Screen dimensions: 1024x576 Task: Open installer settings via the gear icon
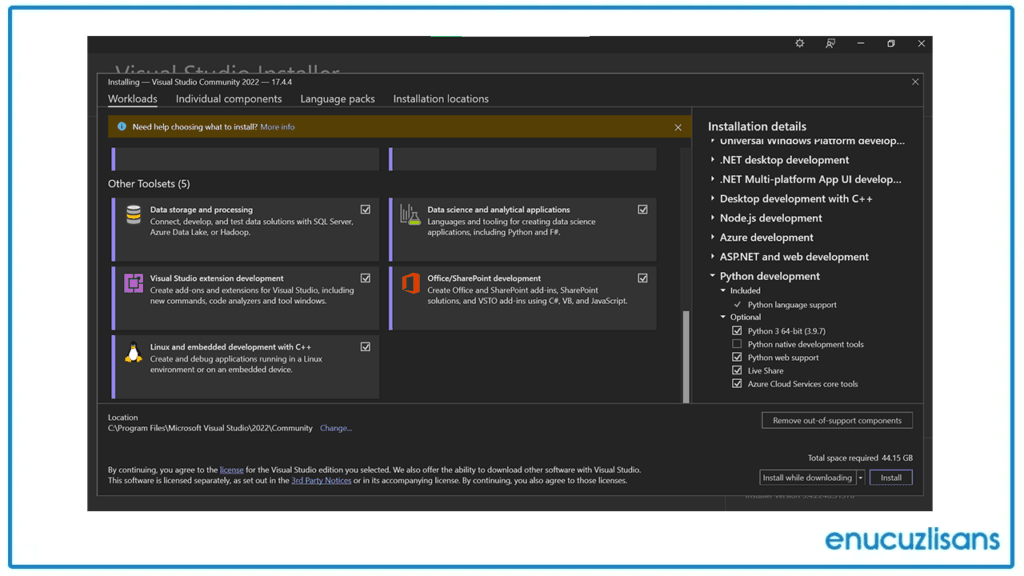tap(799, 43)
